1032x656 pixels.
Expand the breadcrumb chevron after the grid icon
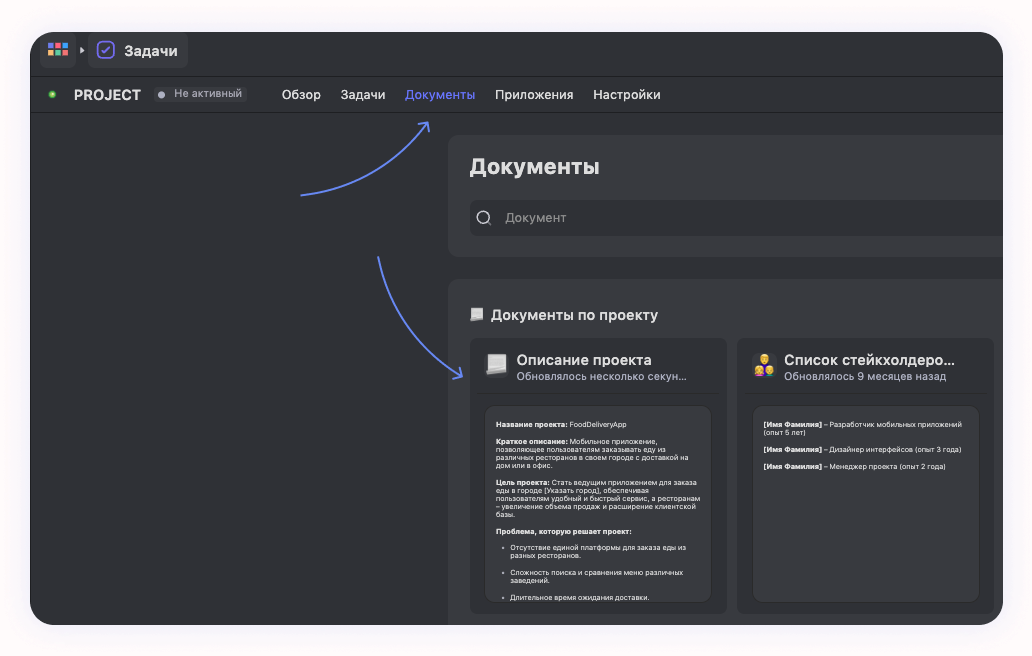[80, 49]
